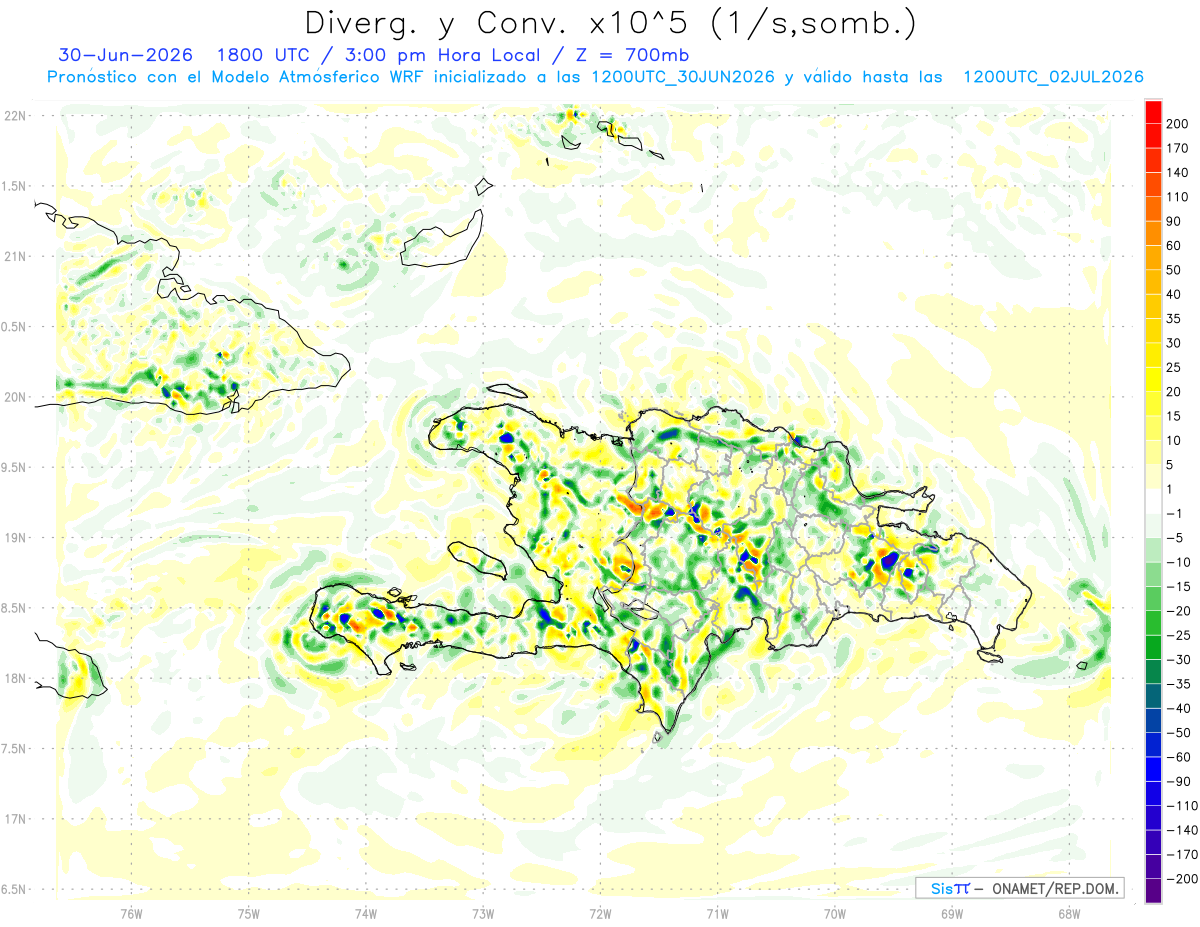The image size is (1200, 927).
Task: Click the '-170' color scale label
Action: pos(1180,855)
